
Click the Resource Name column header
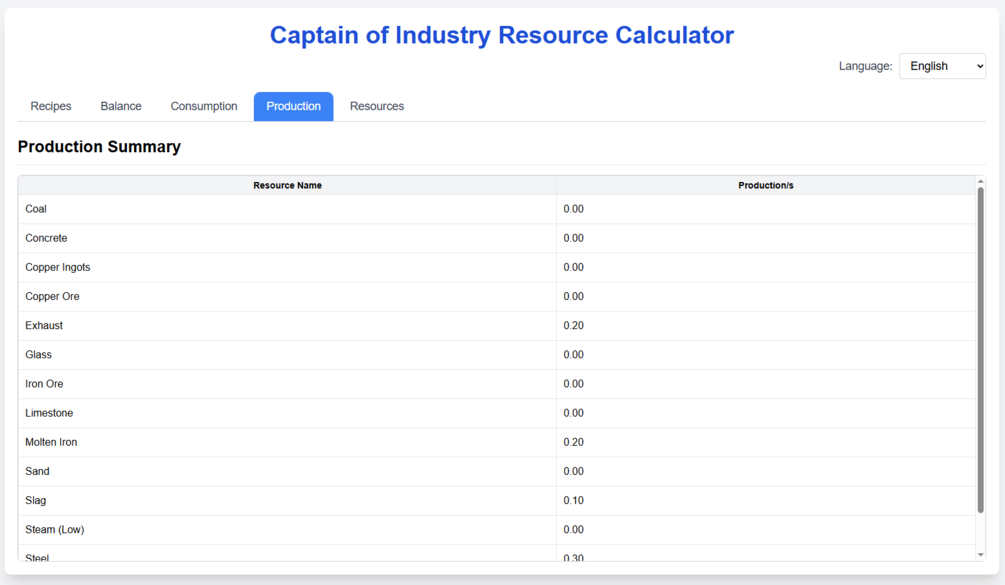(x=287, y=185)
